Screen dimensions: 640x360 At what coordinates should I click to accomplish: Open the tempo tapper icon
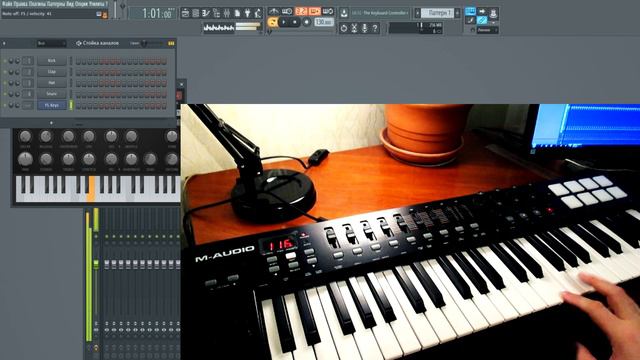point(258,13)
